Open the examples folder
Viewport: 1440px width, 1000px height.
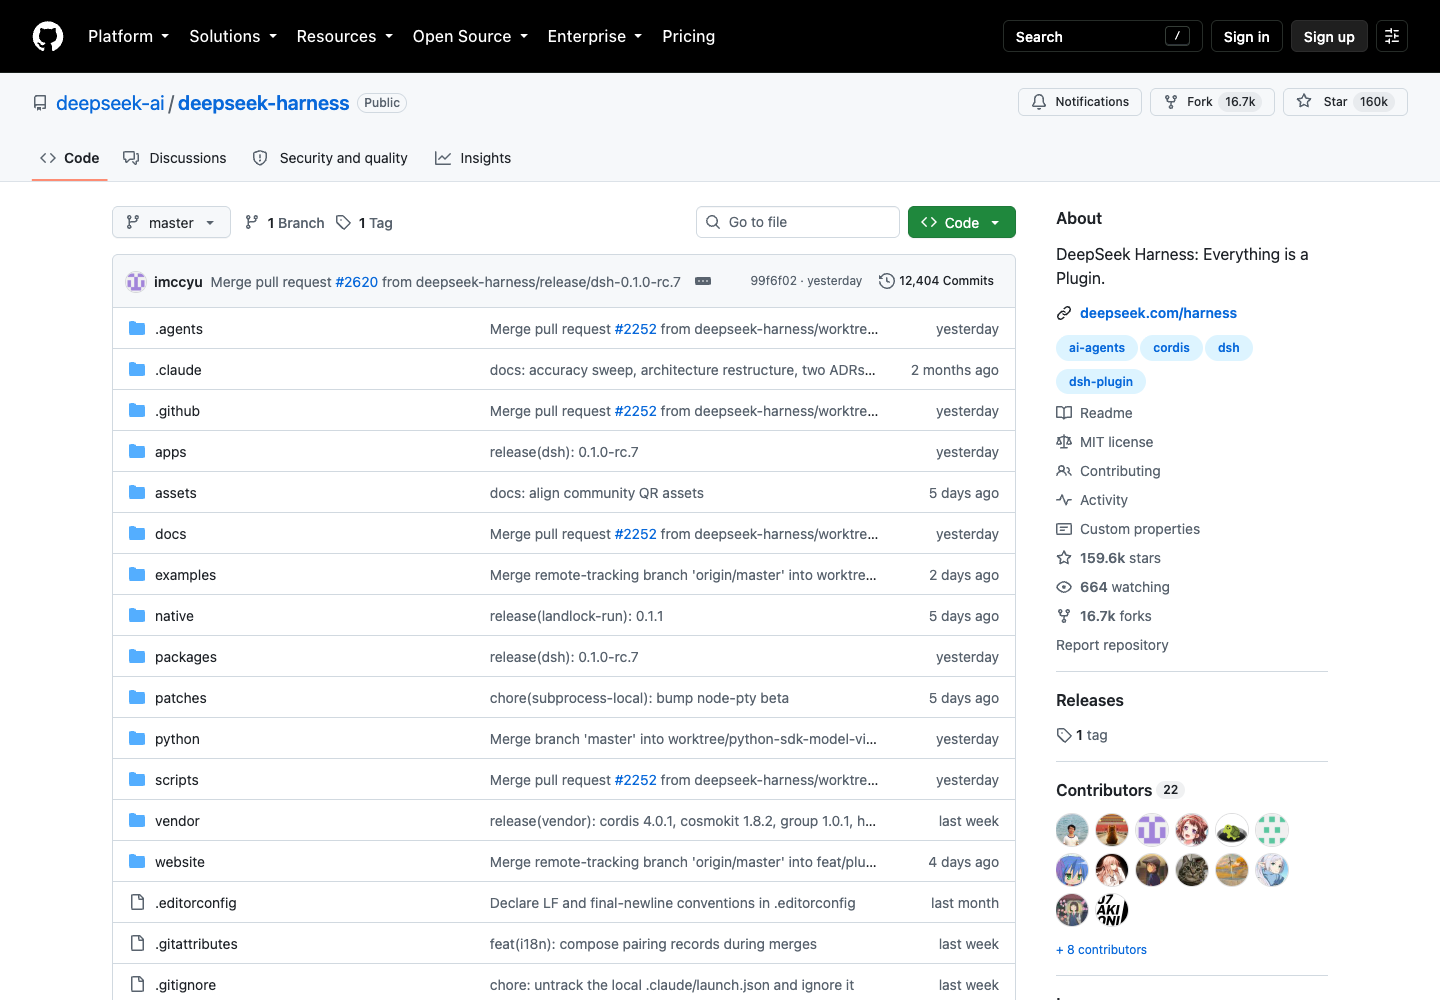[x=185, y=575]
